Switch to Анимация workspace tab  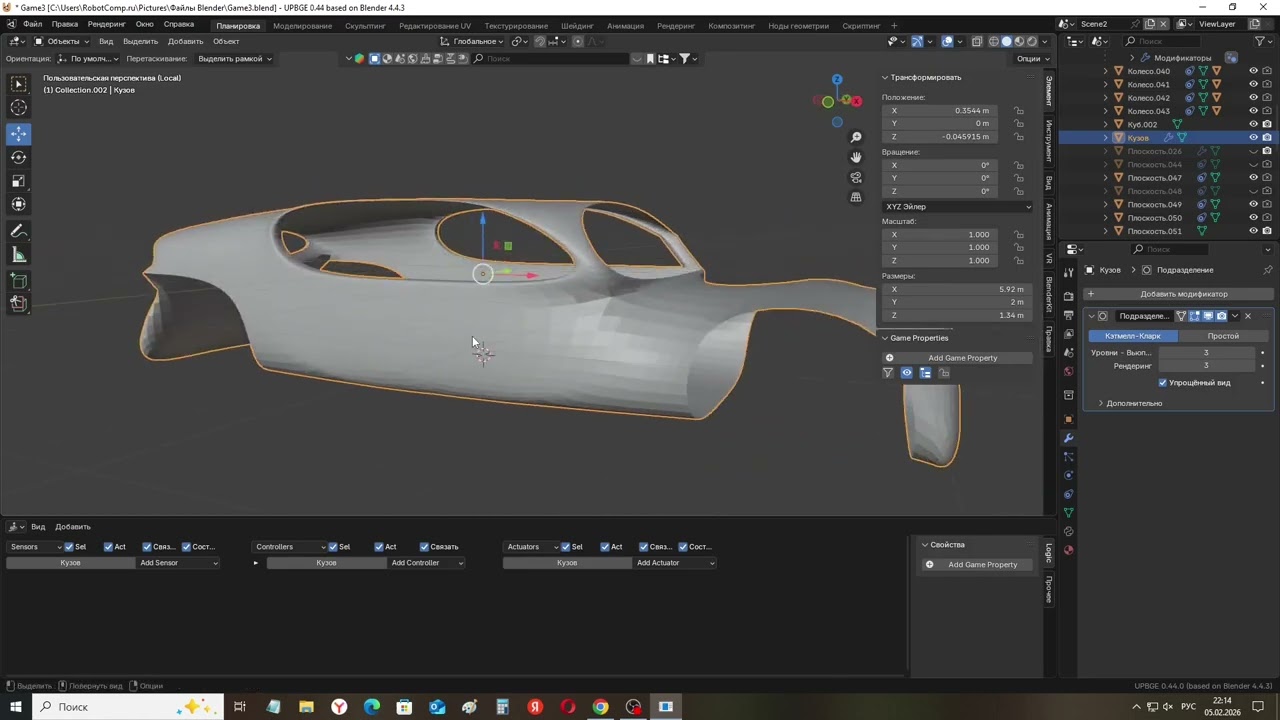(625, 25)
